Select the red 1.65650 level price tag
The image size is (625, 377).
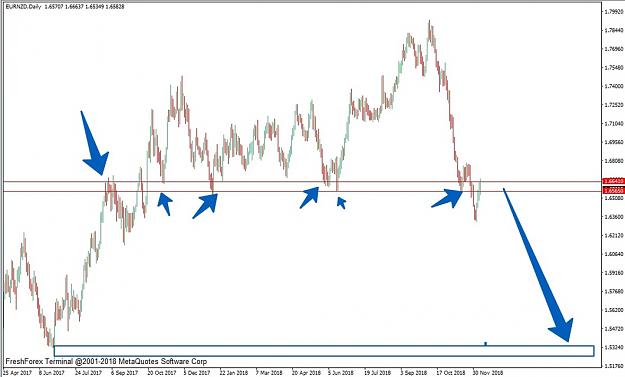pos(614,191)
